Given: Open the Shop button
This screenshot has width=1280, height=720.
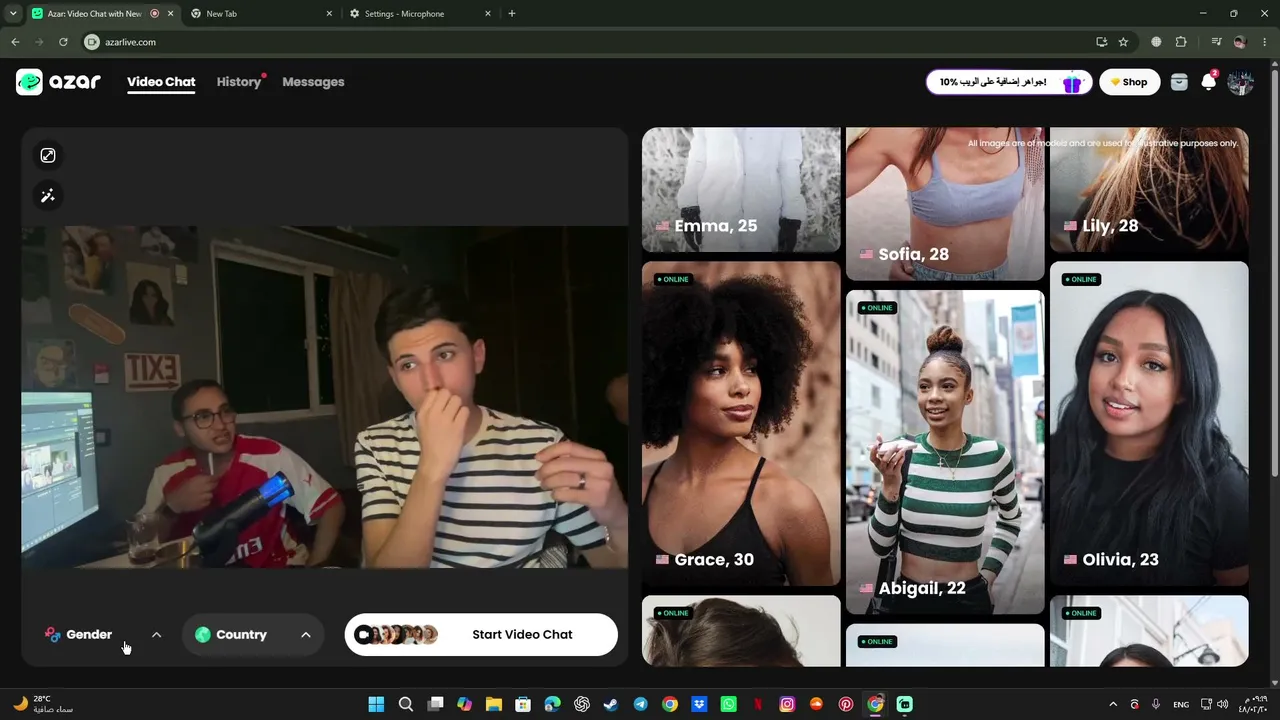Looking at the screenshot, I should pos(1129,82).
